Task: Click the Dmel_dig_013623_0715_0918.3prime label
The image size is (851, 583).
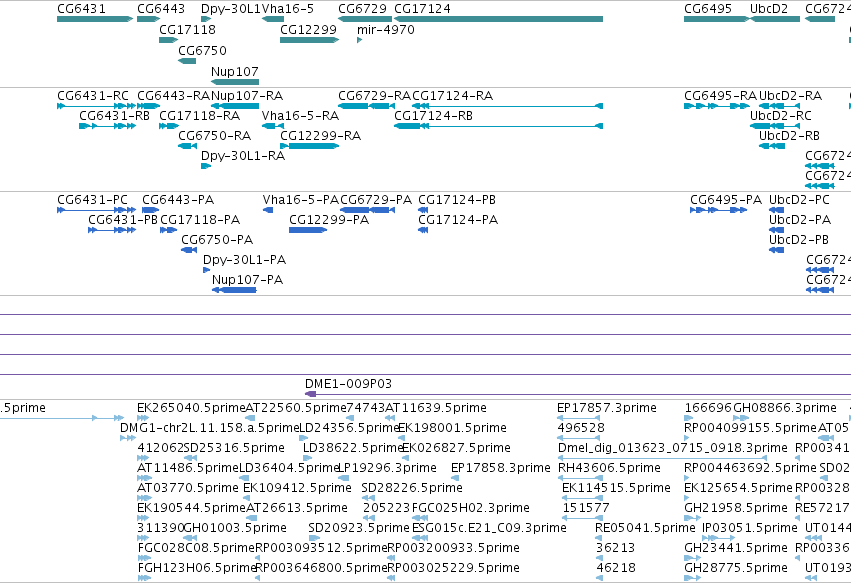Action: pos(672,448)
